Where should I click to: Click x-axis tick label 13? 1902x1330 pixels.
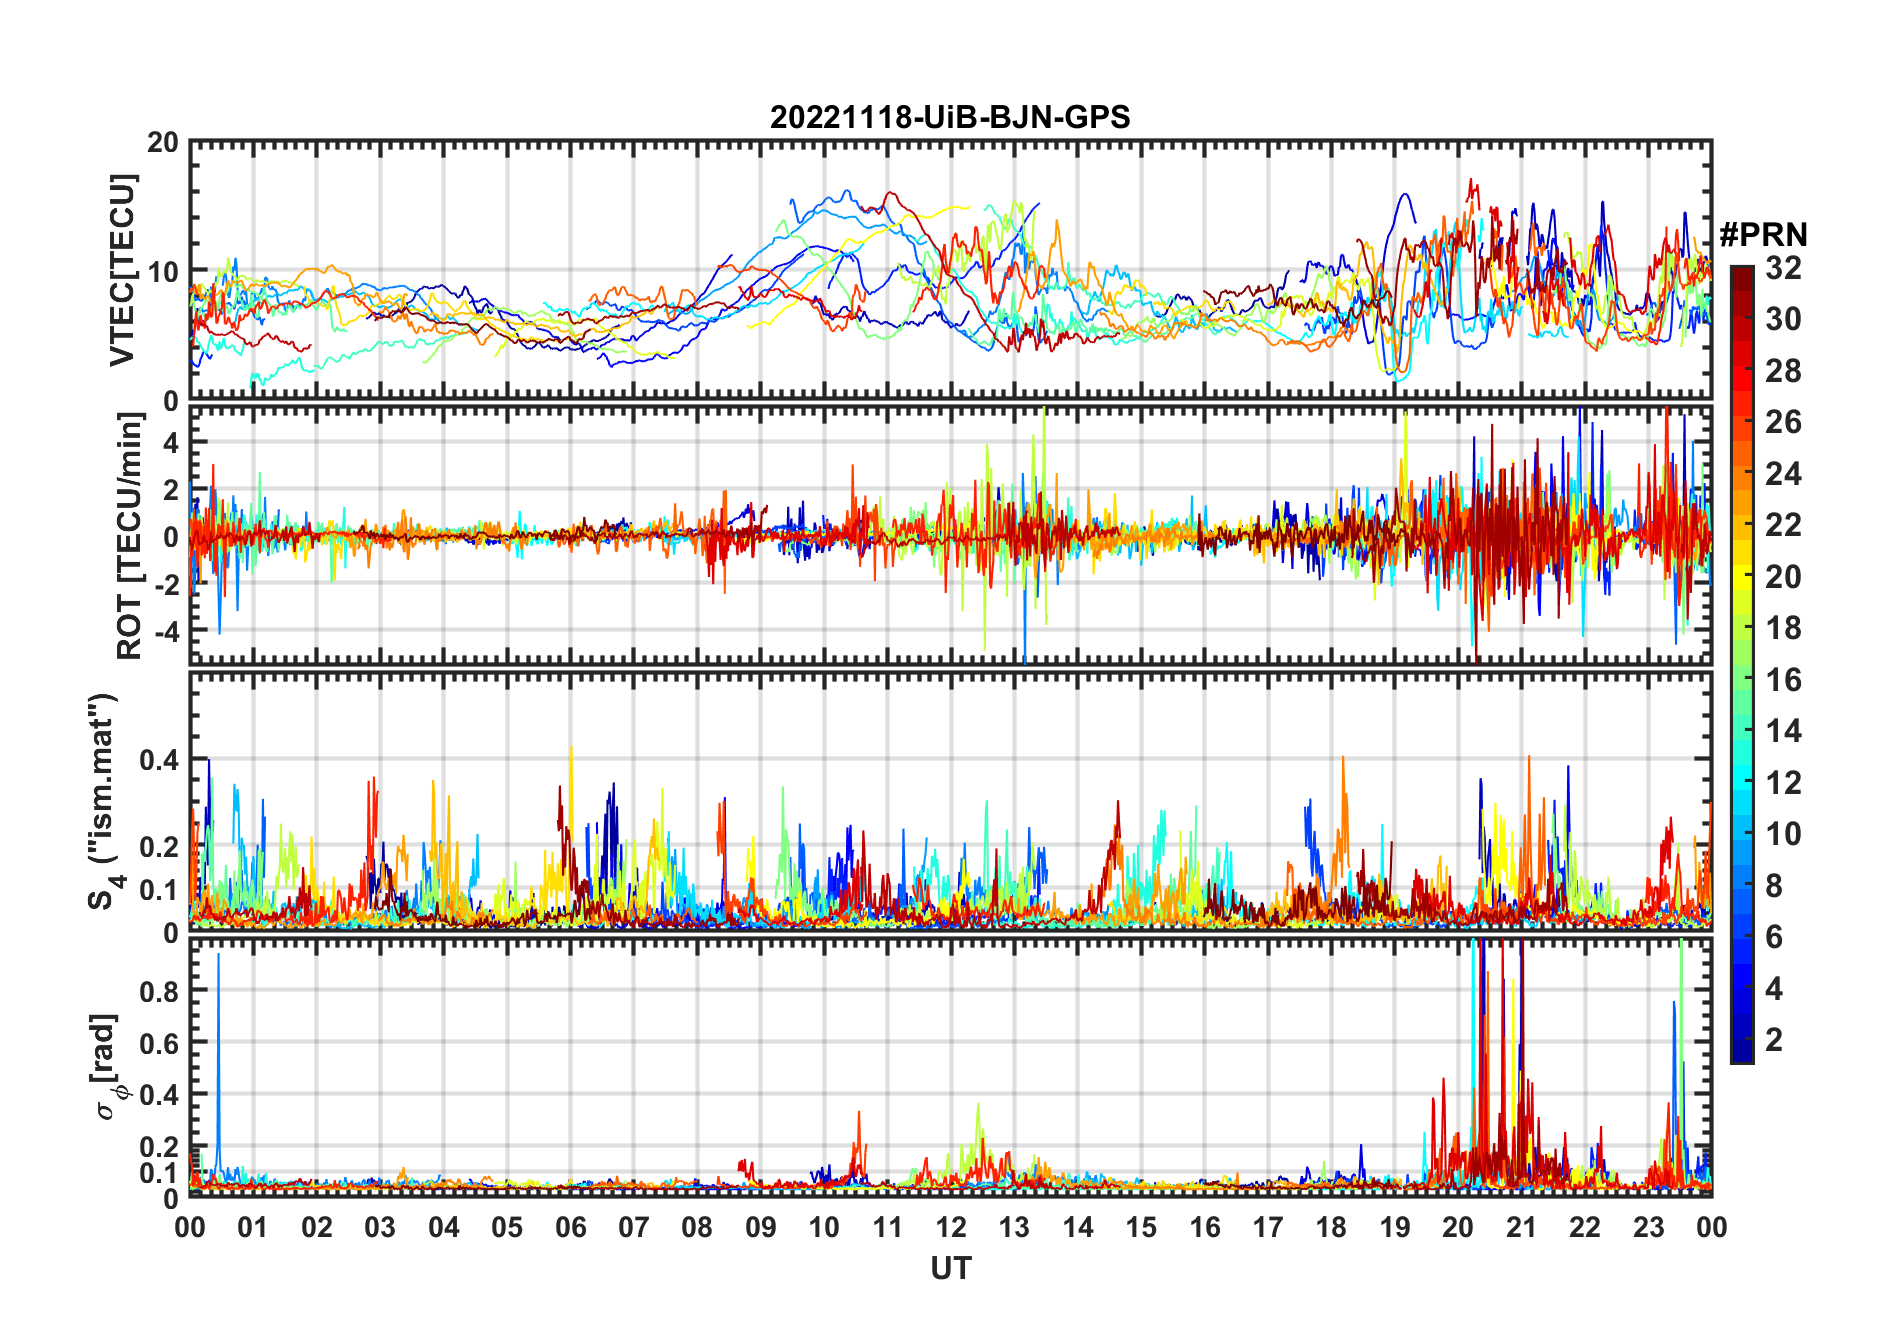point(1014,1227)
